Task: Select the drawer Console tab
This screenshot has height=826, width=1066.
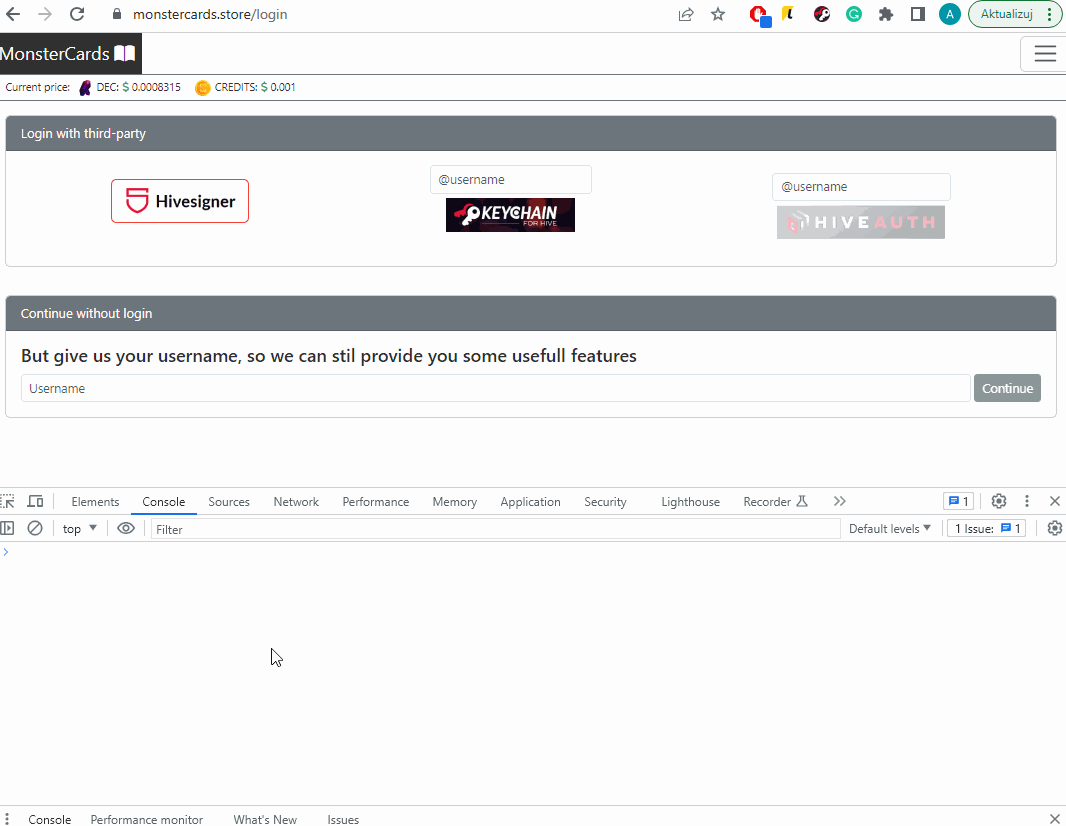Action: coord(50,819)
